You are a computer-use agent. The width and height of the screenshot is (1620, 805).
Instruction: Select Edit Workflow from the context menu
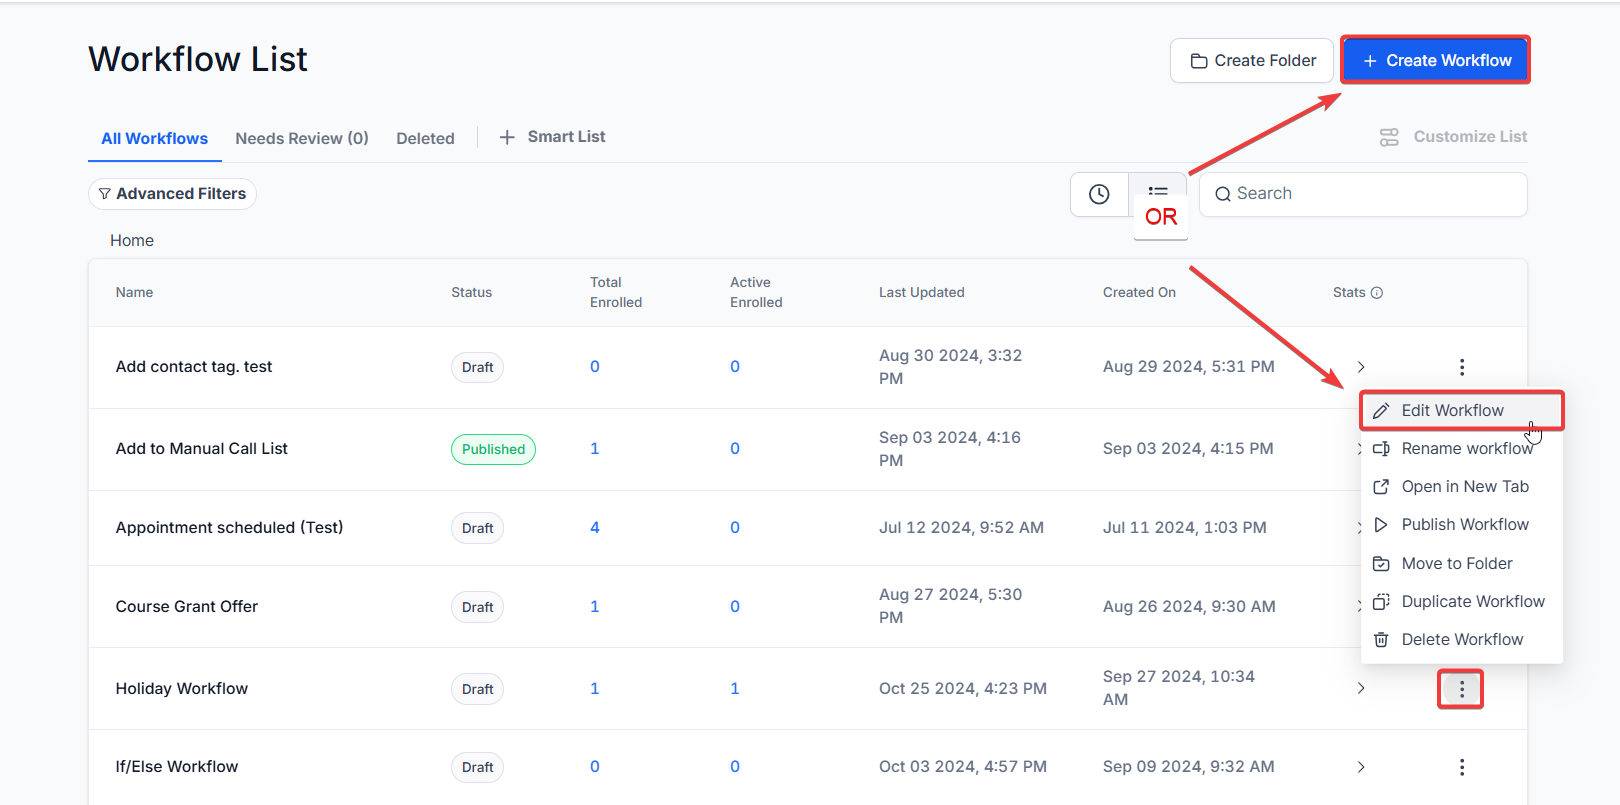[1452, 411]
